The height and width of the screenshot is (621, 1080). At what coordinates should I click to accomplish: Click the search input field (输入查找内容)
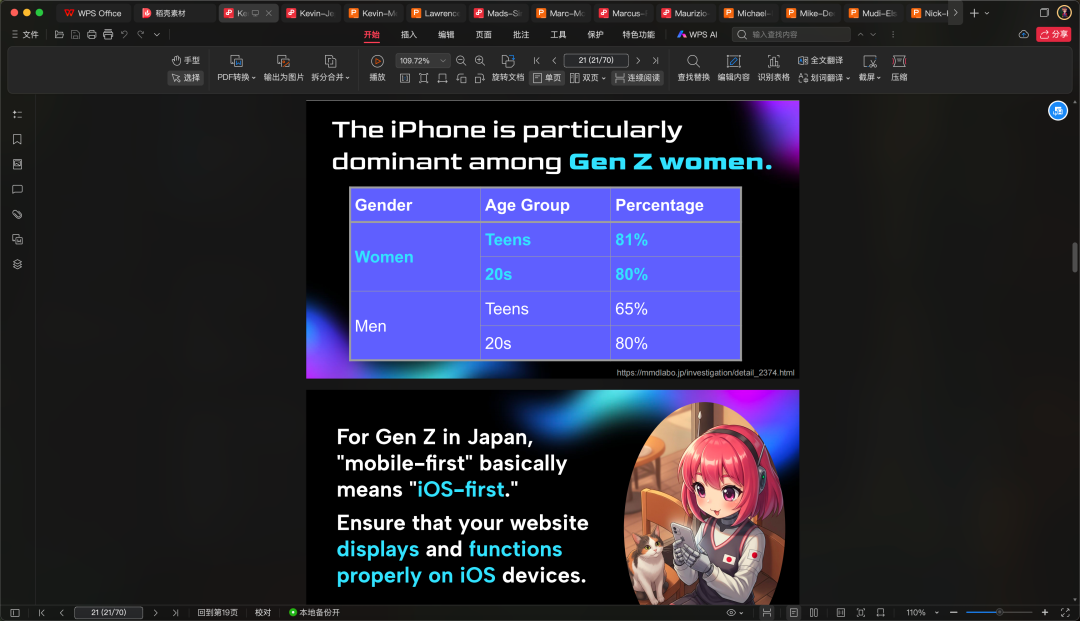coord(792,34)
